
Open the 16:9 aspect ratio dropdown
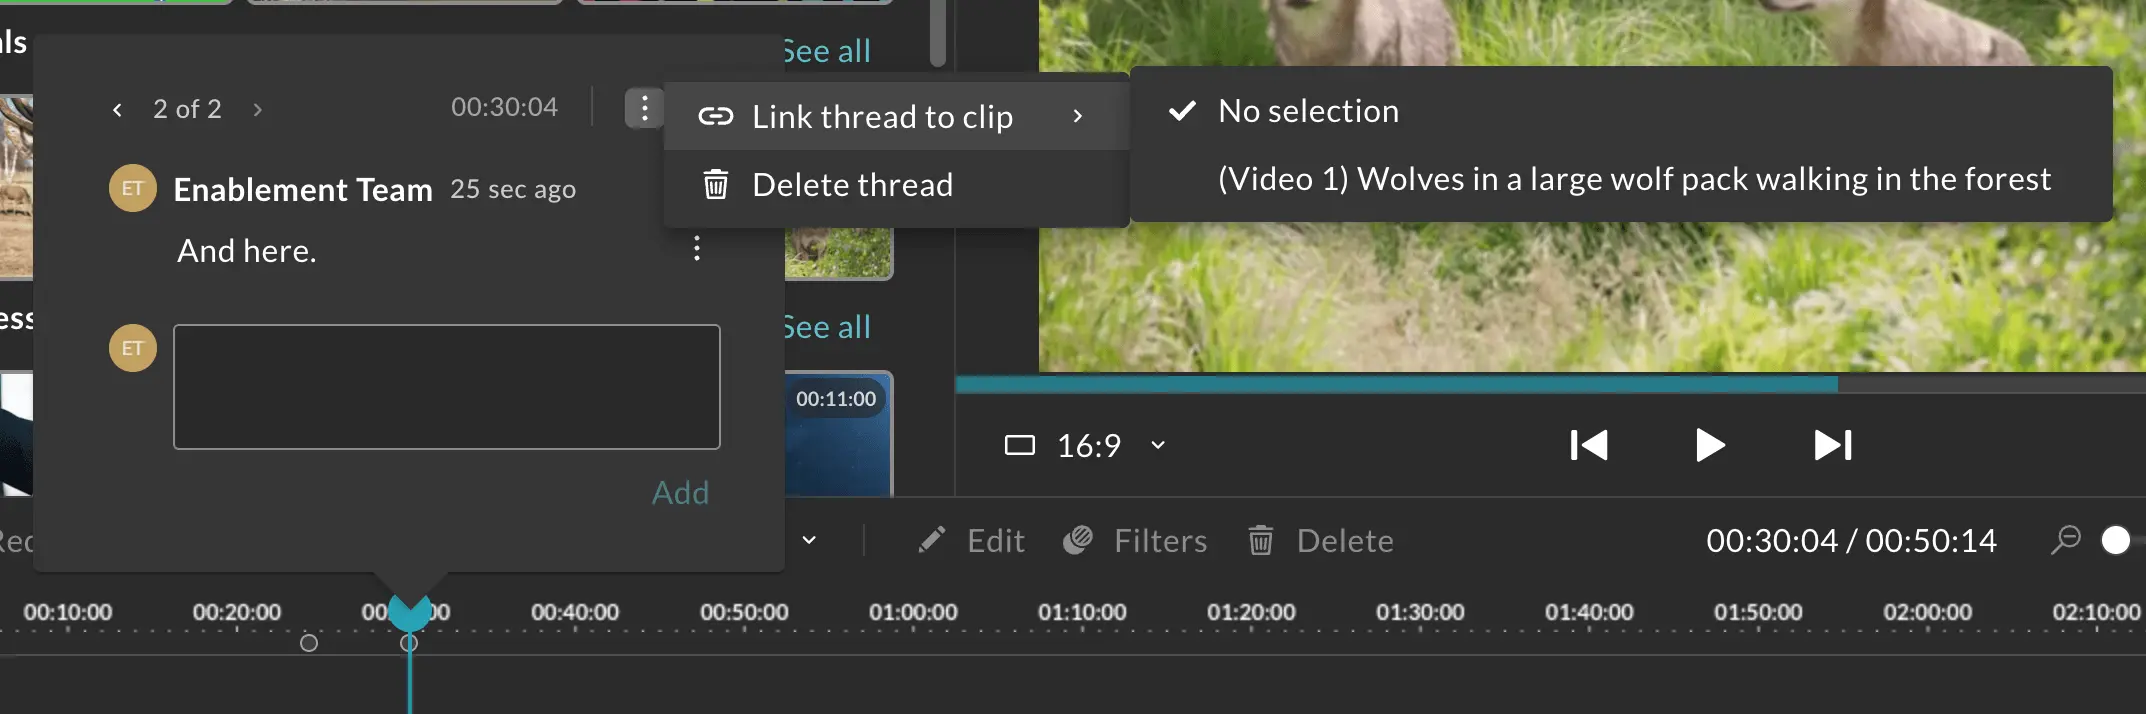1085,445
